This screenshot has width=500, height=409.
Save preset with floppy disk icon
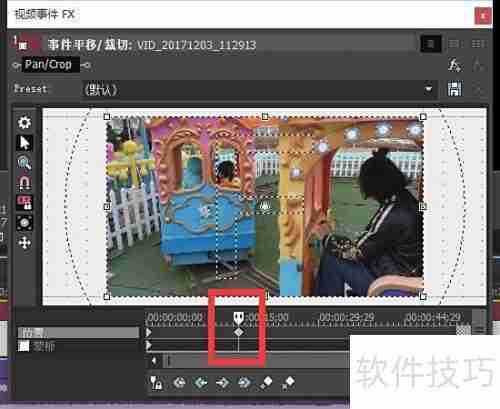(x=455, y=89)
